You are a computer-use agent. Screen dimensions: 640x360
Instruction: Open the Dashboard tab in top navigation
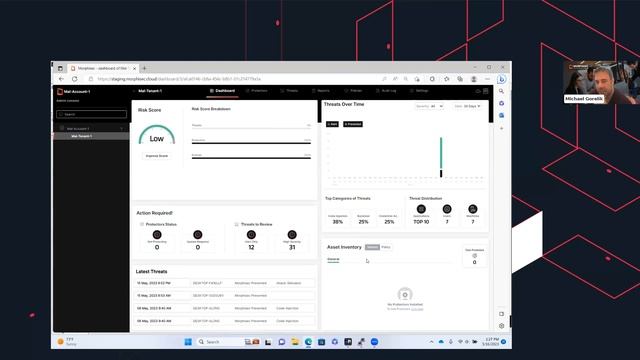(x=222, y=91)
